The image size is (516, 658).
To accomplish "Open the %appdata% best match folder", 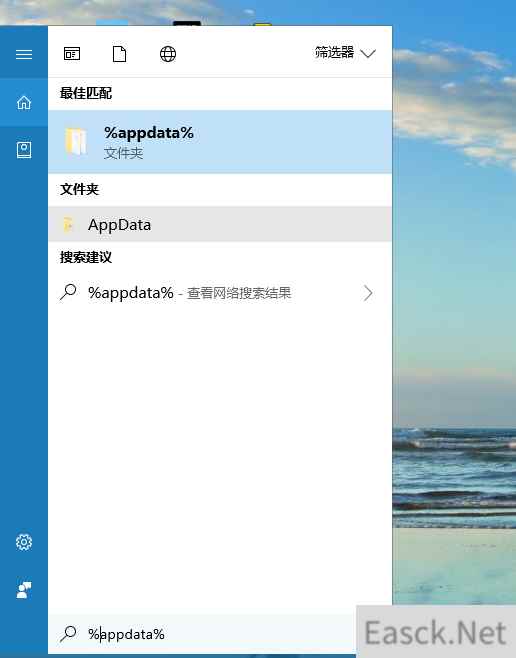I will pos(220,142).
